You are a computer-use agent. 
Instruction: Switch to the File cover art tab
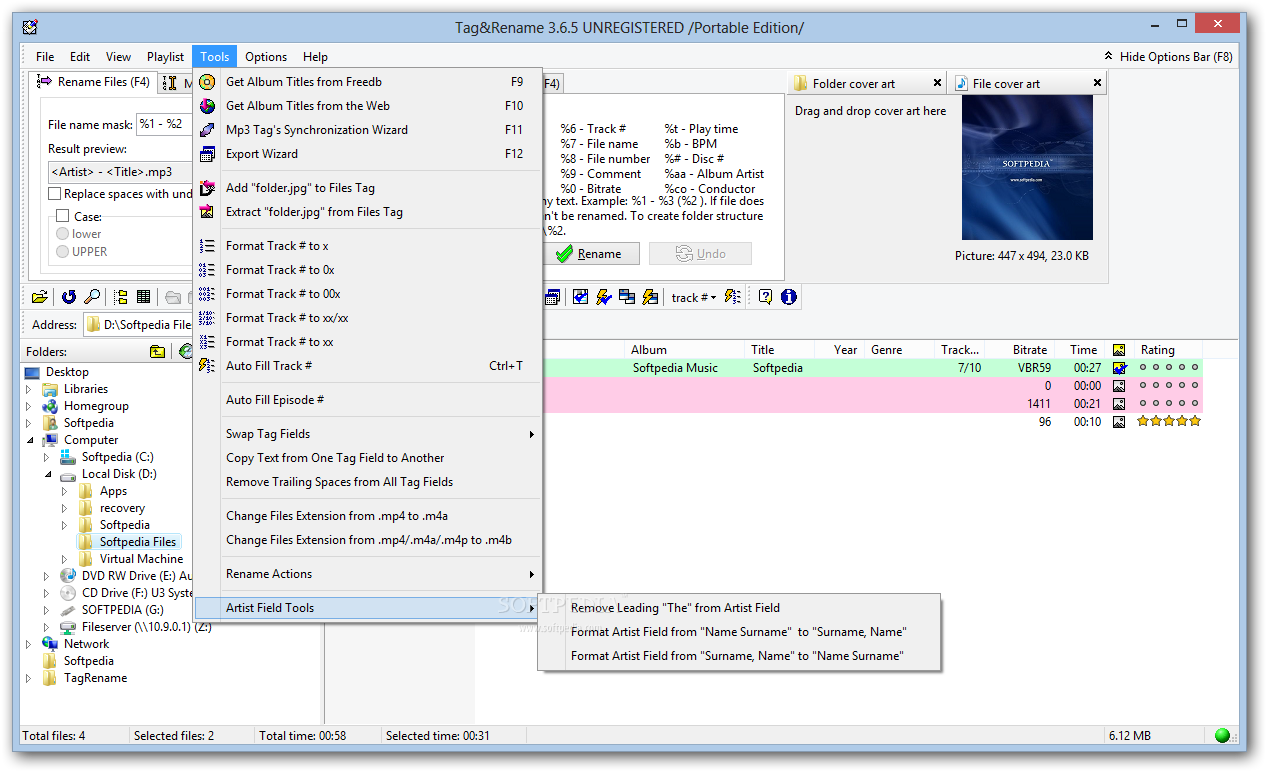1006,84
